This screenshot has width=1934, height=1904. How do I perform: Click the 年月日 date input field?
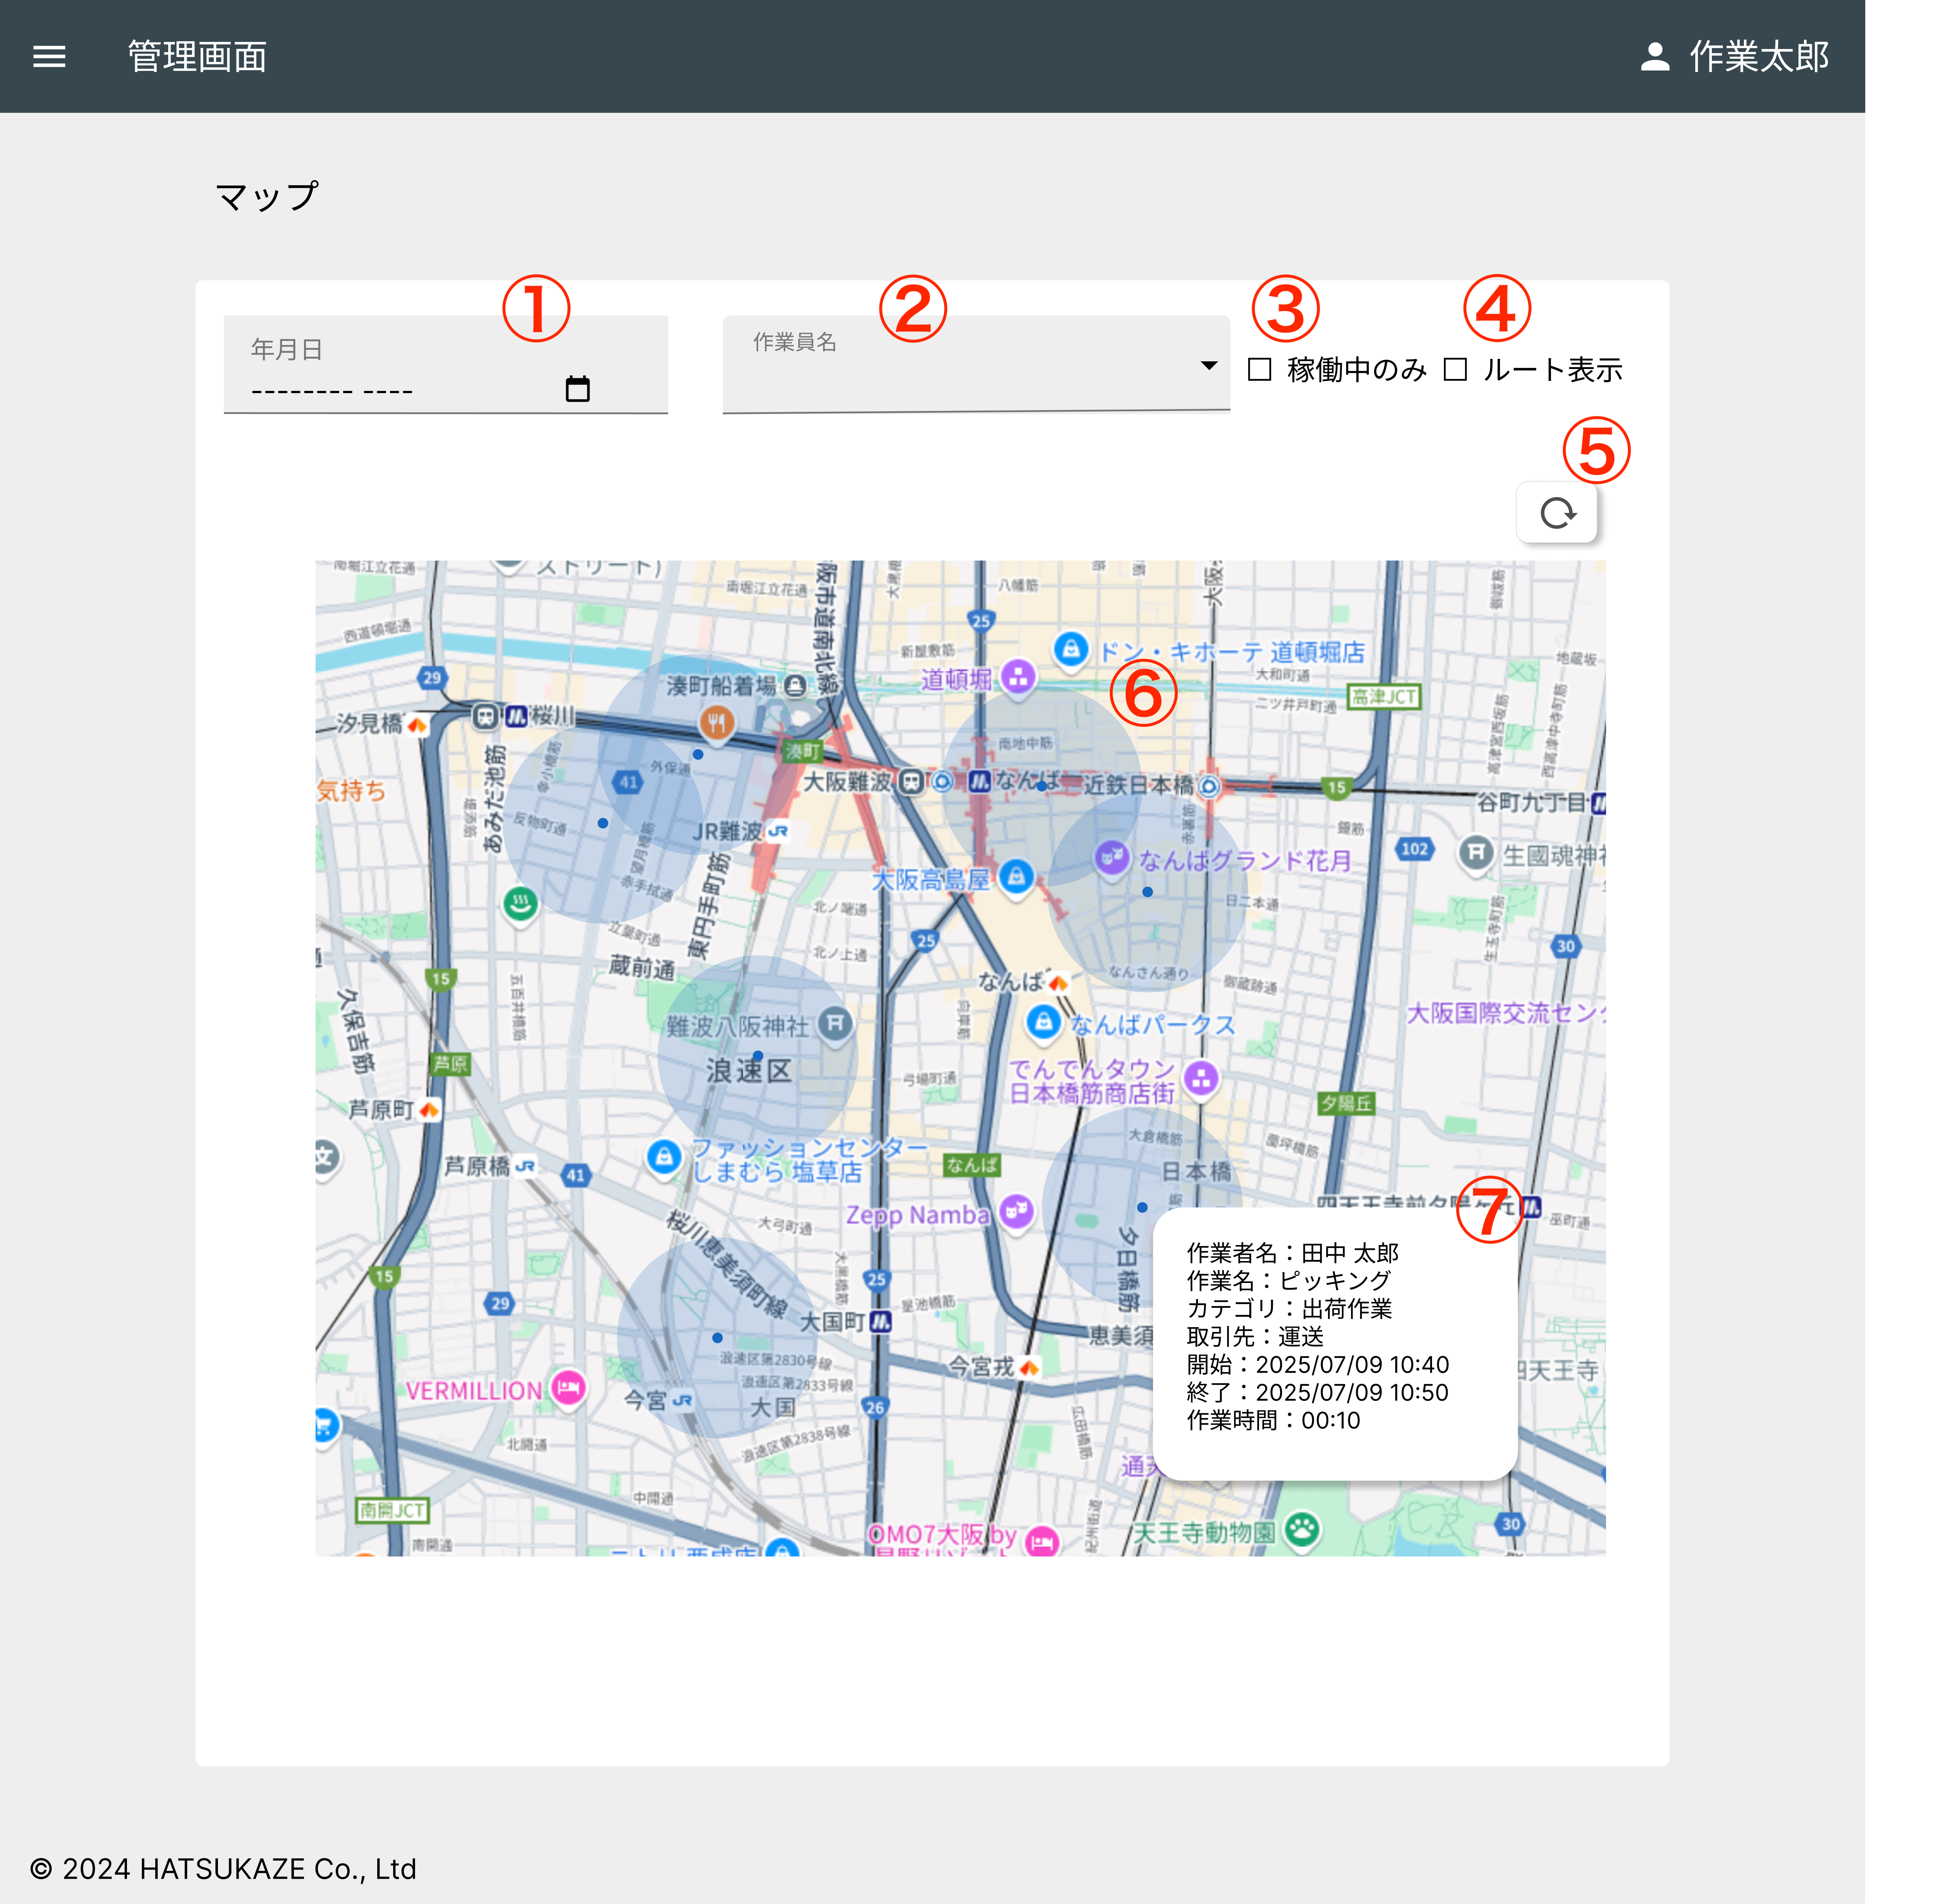[445, 364]
